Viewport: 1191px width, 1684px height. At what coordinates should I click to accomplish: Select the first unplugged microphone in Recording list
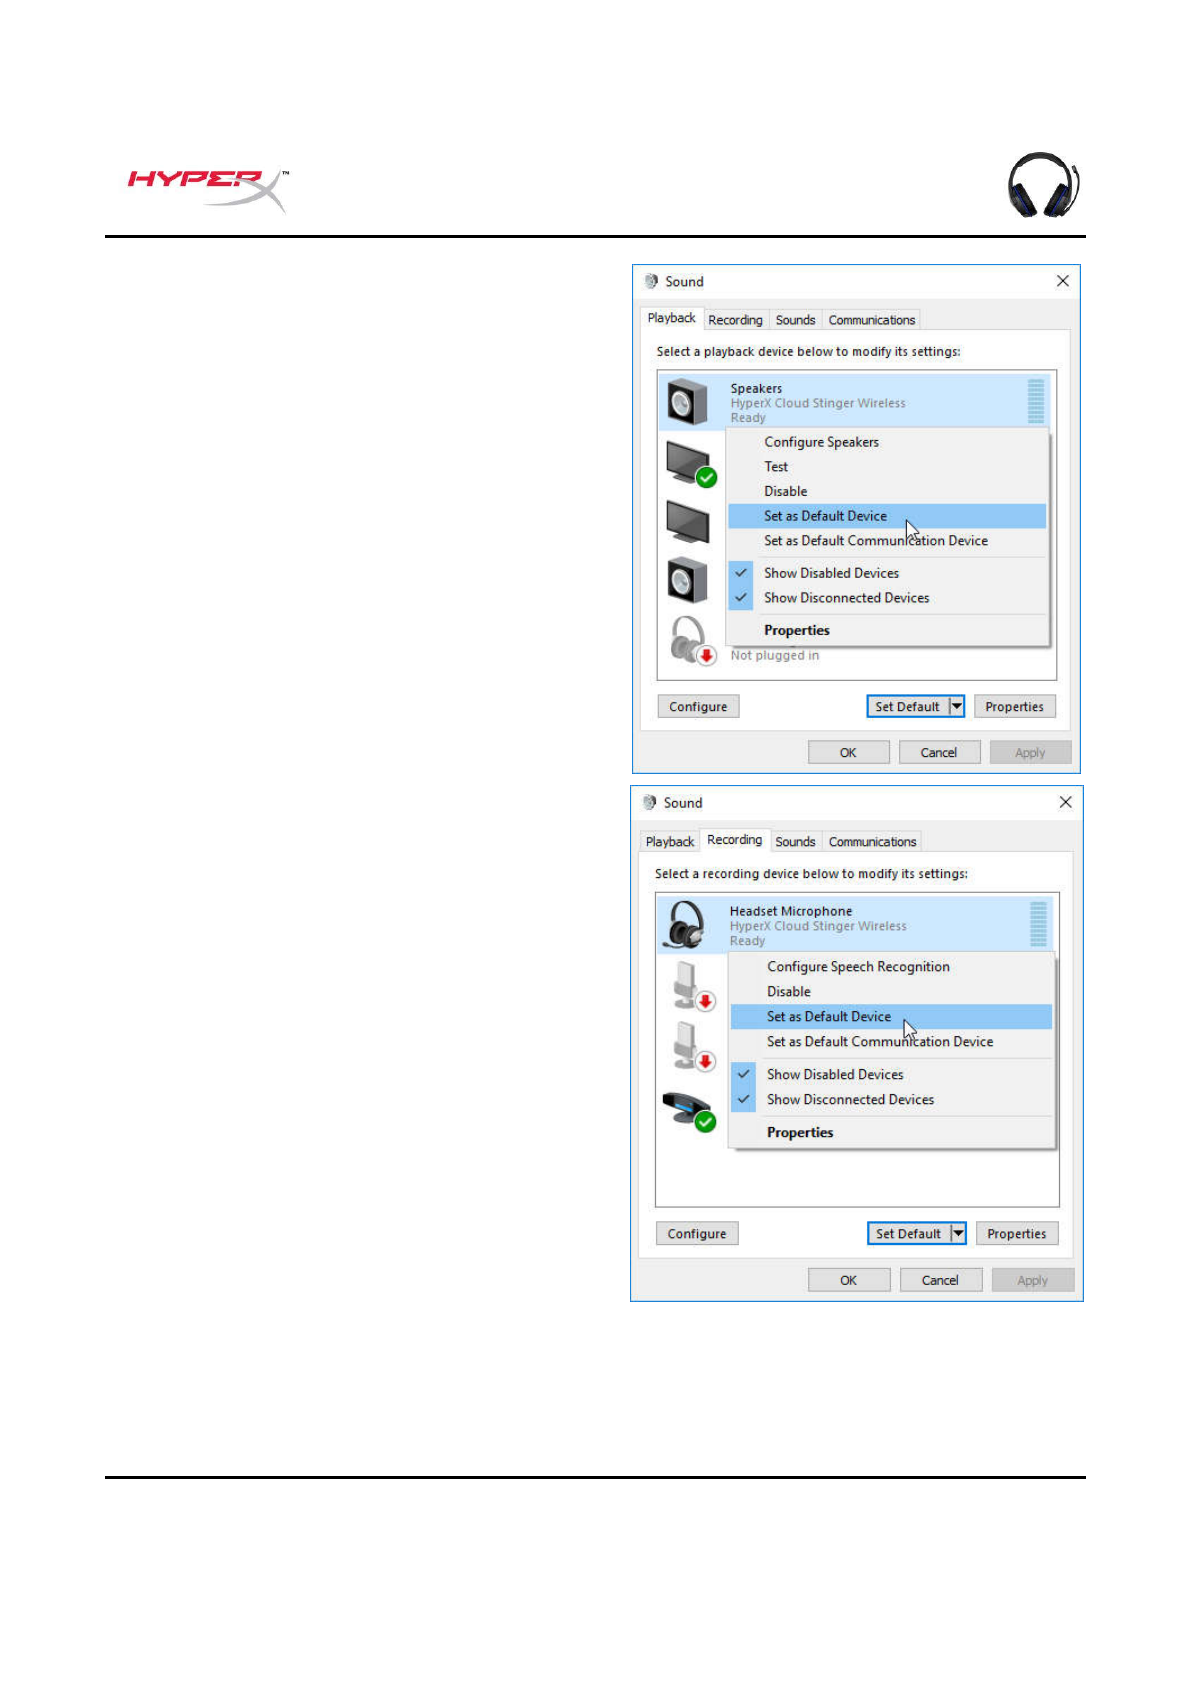(x=692, y=986)
